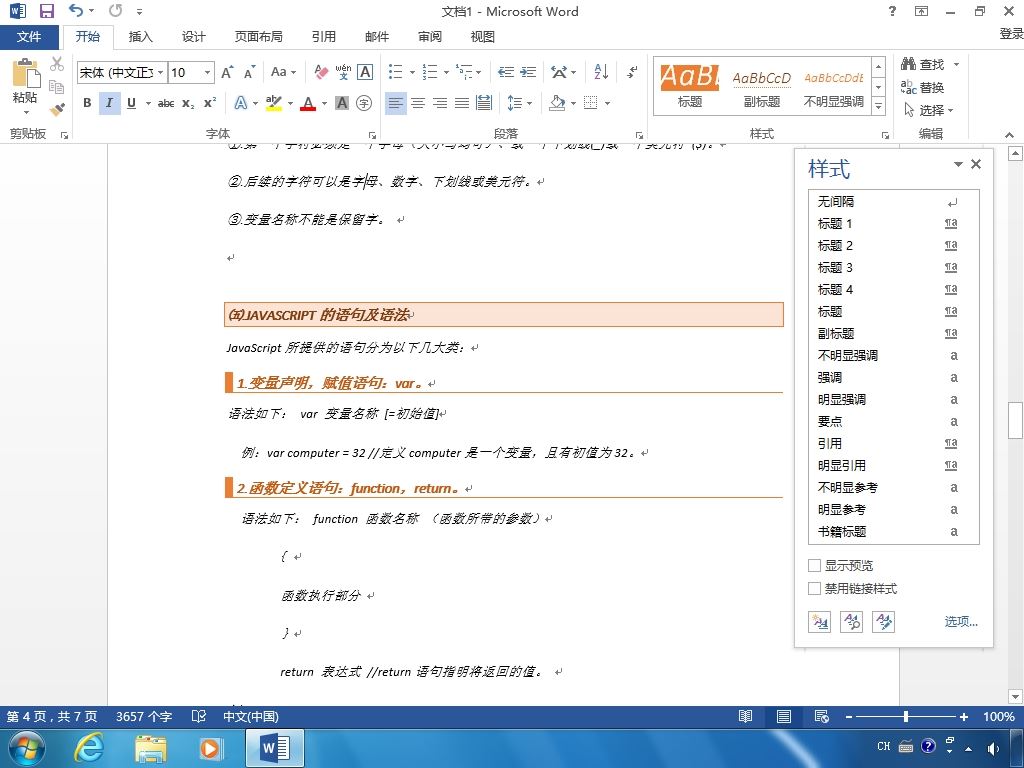The image size is (1024, 768).
Task: Open numbered list style dropdown
Action: tap(446, 72)
